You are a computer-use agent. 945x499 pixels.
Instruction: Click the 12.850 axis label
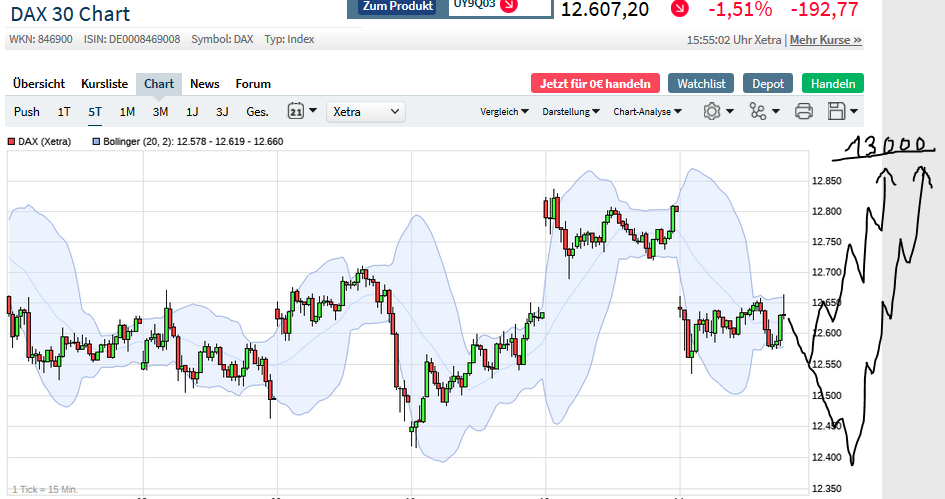click(827, 181)
